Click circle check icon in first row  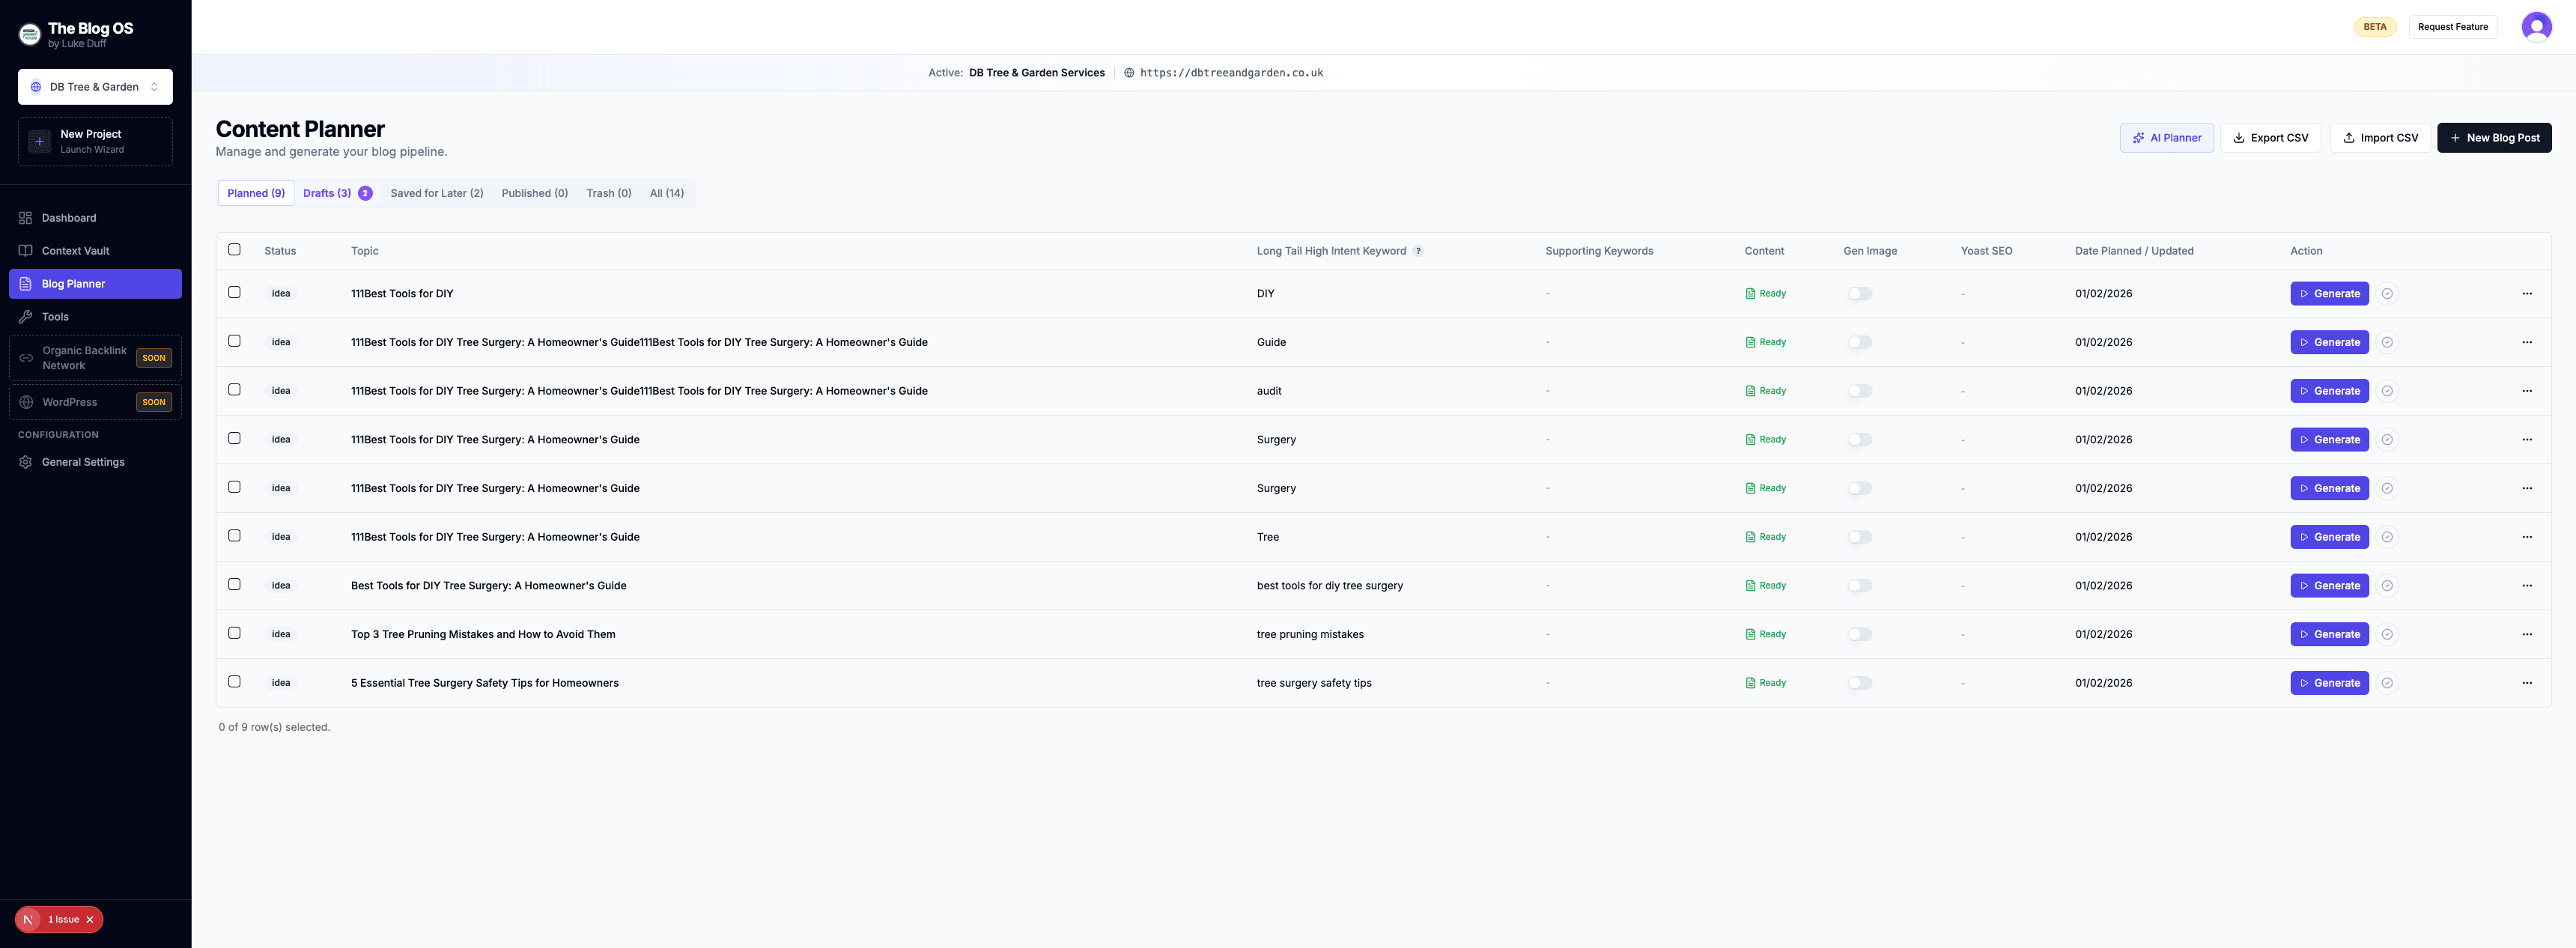pos(2386,294)
